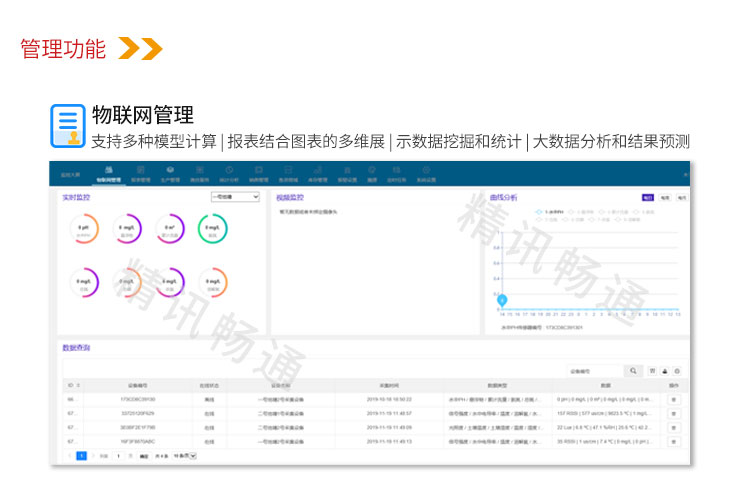Click the print icon above the data table
The height and width of the screenshot is (493, 750).
(665, 371)
